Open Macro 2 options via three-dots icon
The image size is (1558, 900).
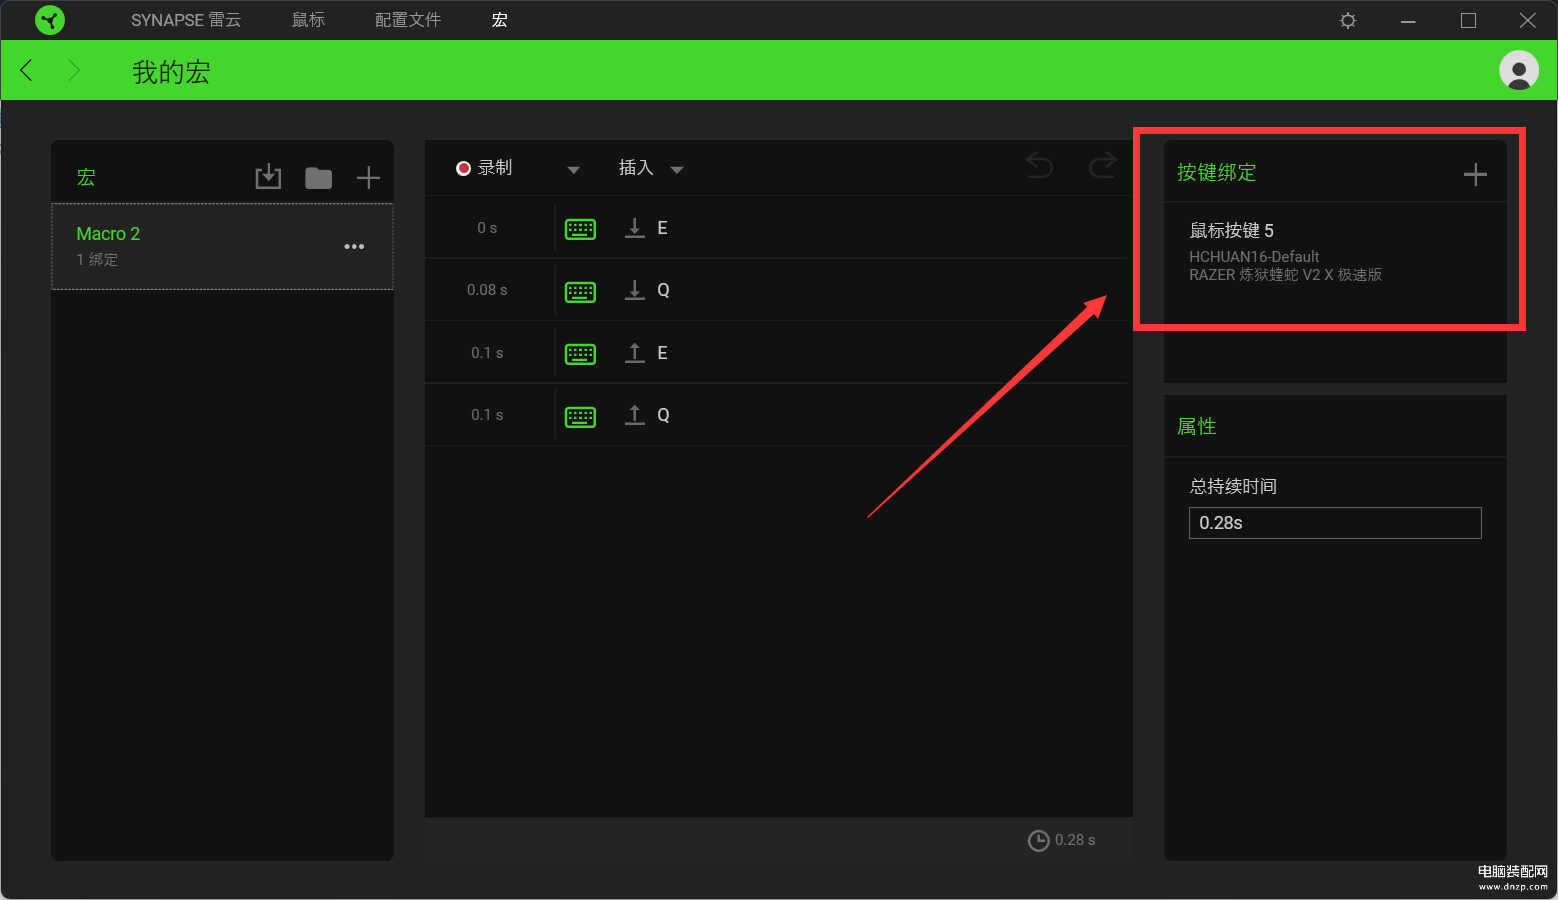354,246
